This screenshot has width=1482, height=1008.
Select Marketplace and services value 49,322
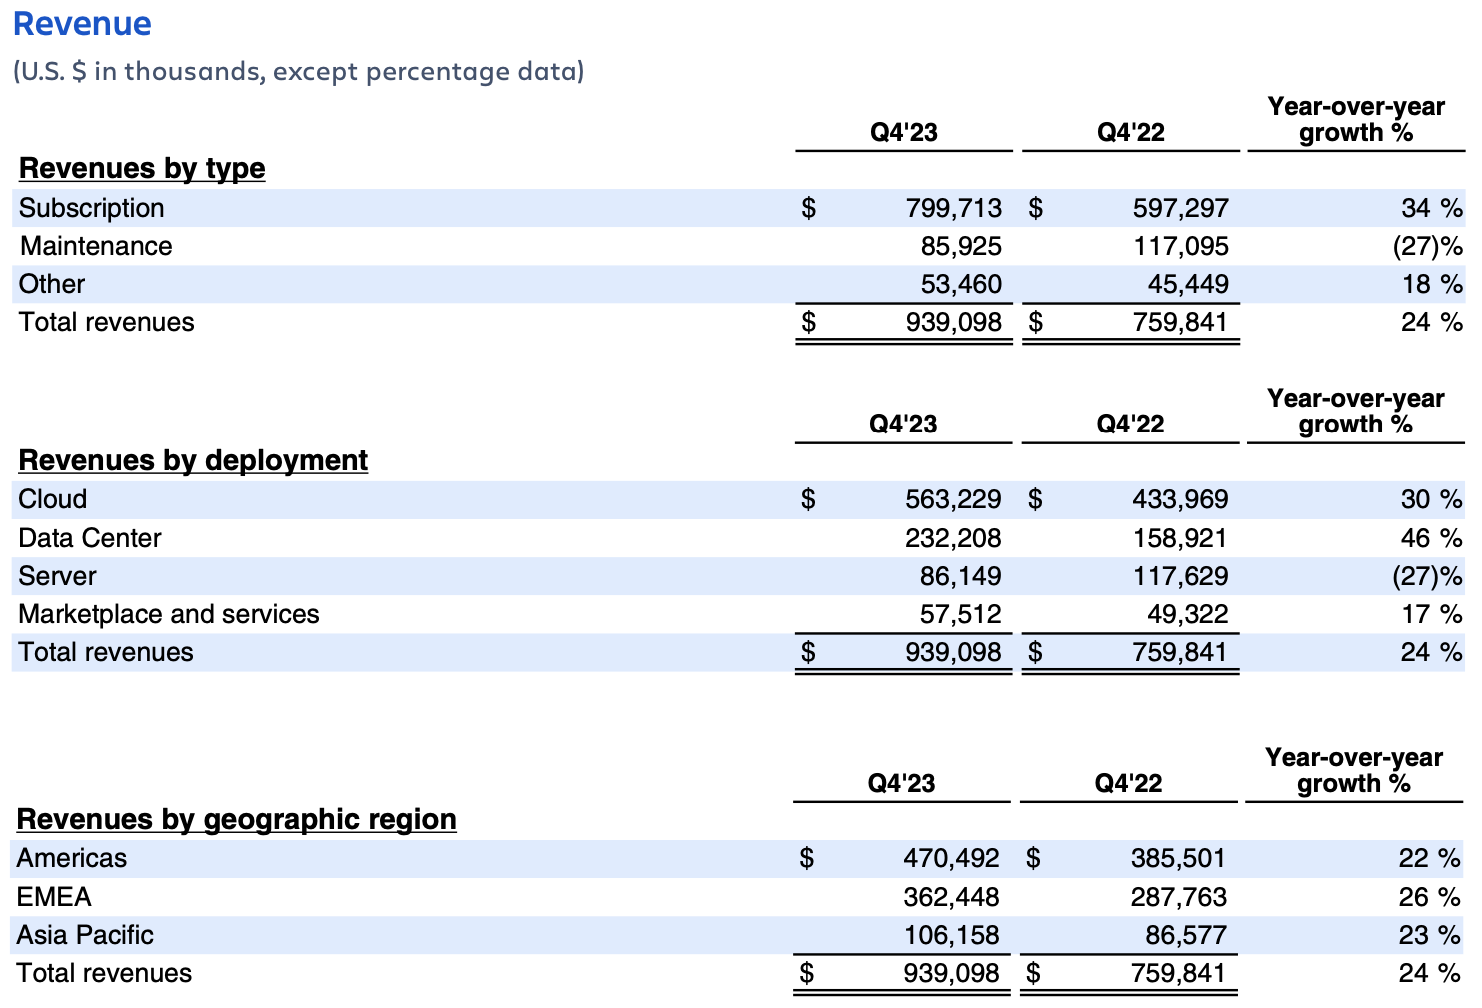(1187, 614)
